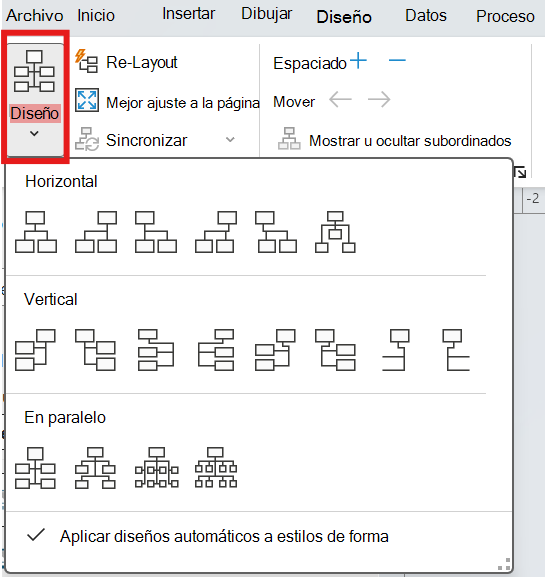
Task: Click the dropdown panel resize grip
Action: click(505, 564)
